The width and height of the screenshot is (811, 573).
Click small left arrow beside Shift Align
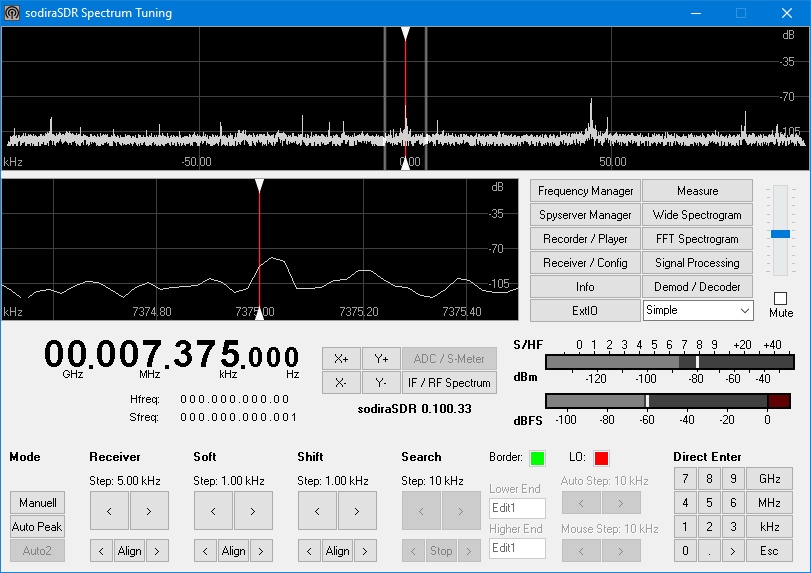(309, 551)
